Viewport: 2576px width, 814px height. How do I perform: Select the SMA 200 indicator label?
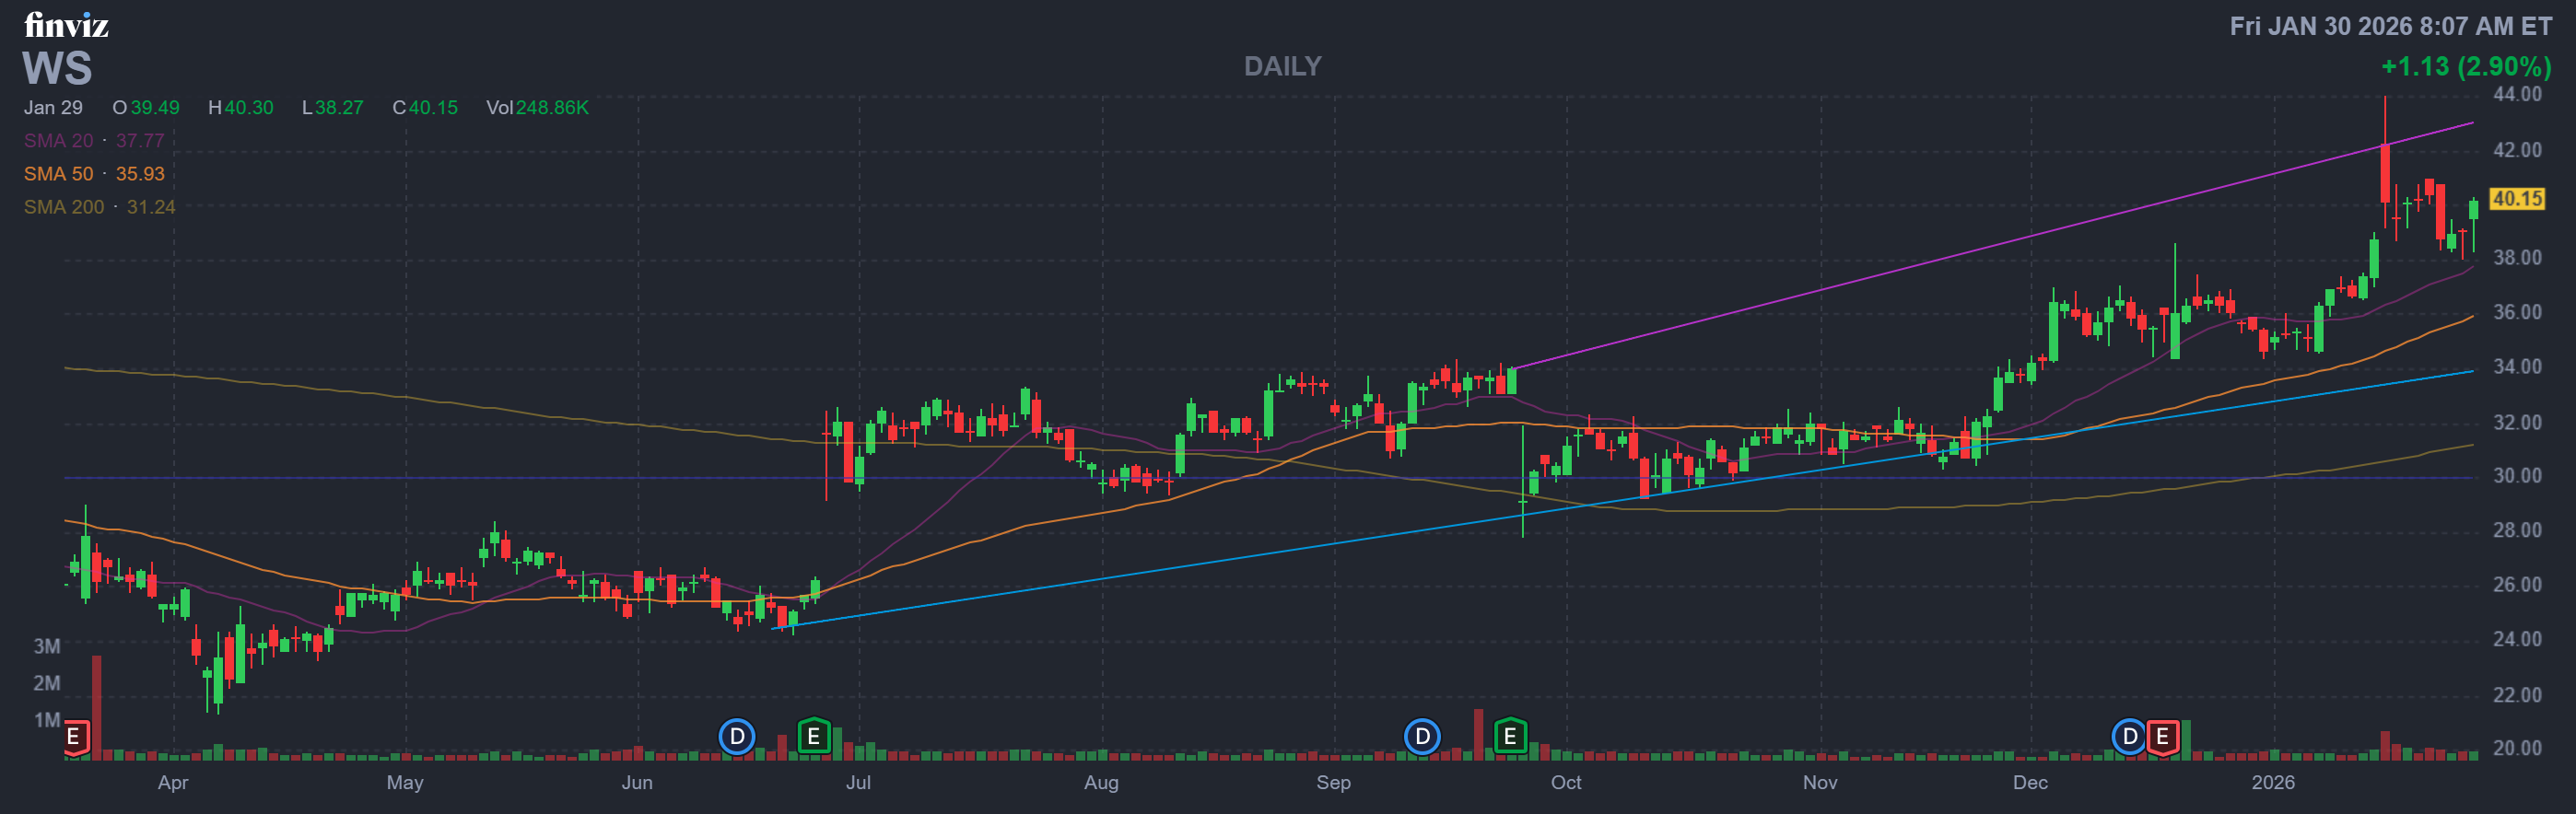pos(64,207)
